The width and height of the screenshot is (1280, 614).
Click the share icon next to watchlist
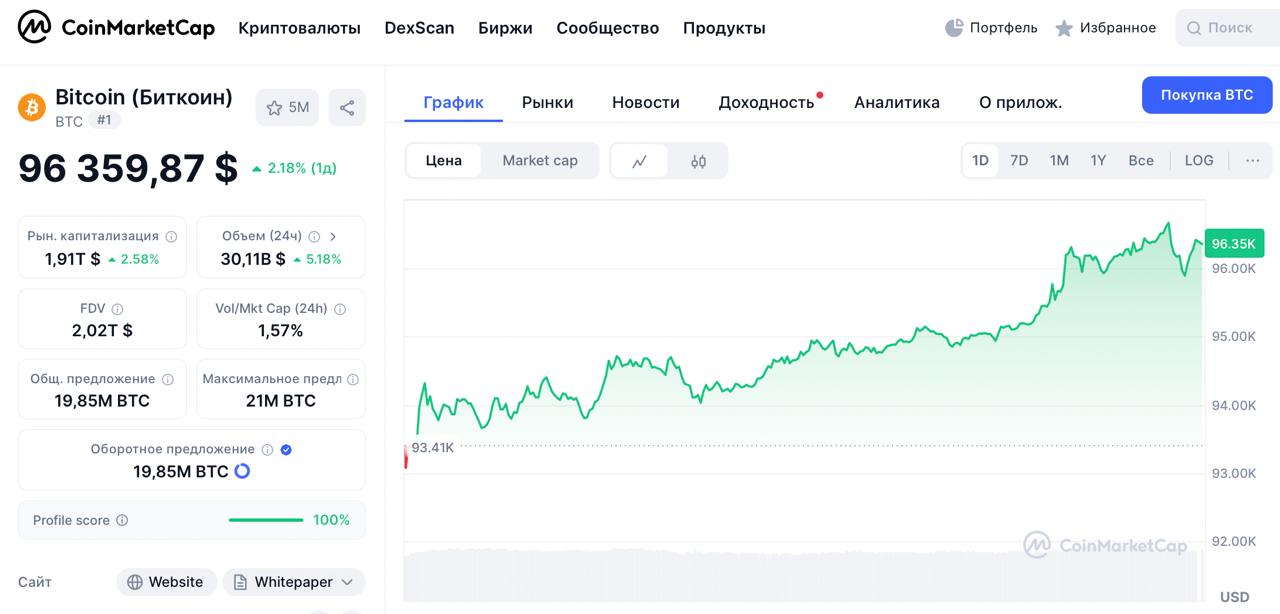point(347,107)
